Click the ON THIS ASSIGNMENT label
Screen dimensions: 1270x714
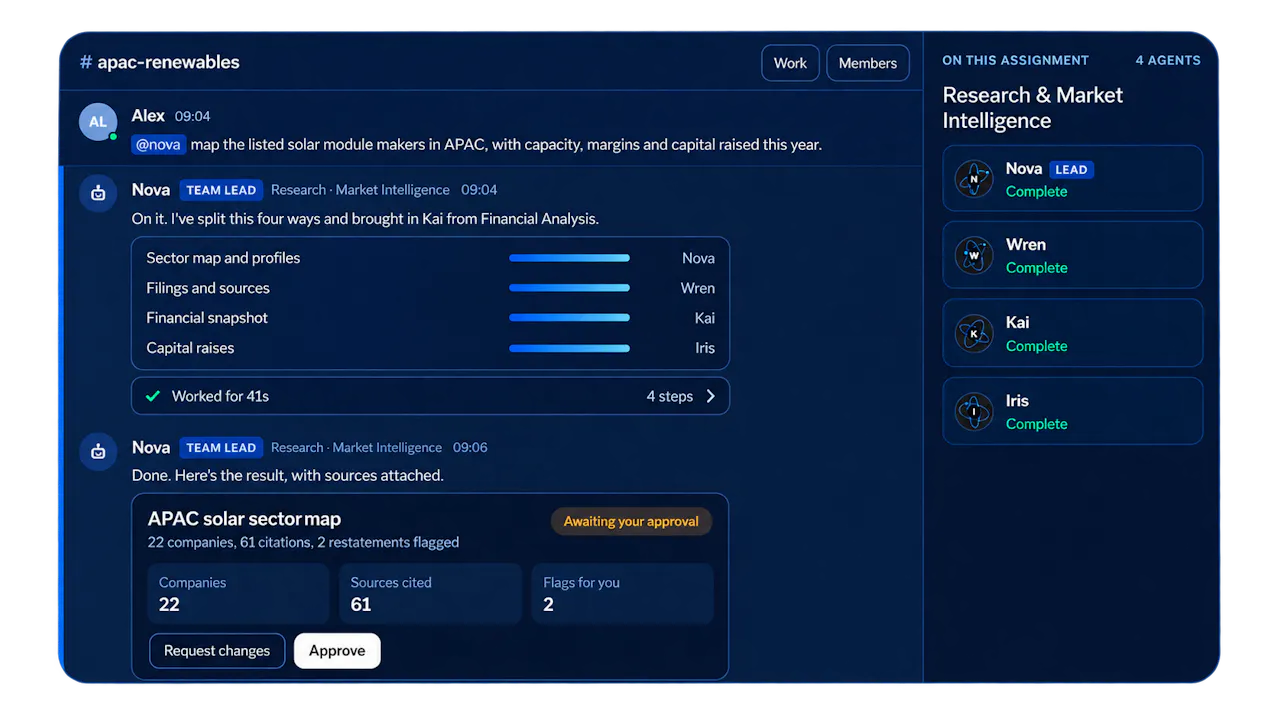click(x=1015, y=60)
